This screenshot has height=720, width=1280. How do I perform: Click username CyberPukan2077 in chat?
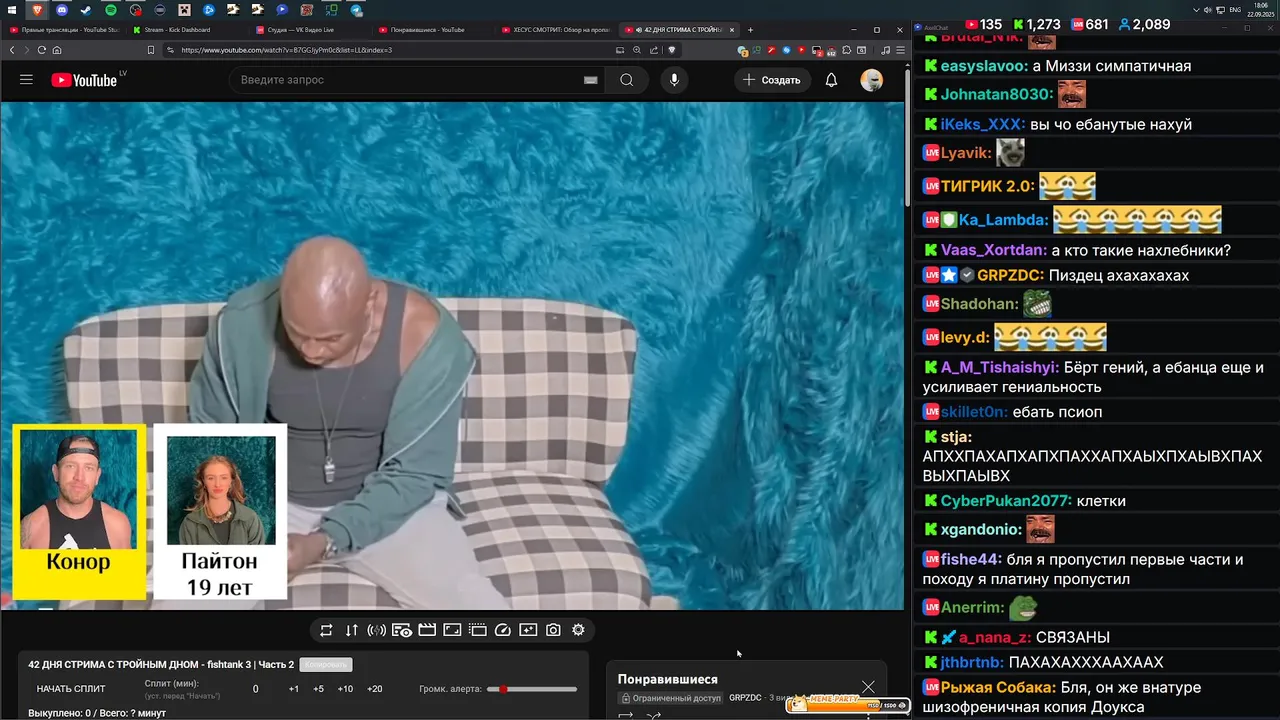pyautogui.click(x=1006, y=501)
